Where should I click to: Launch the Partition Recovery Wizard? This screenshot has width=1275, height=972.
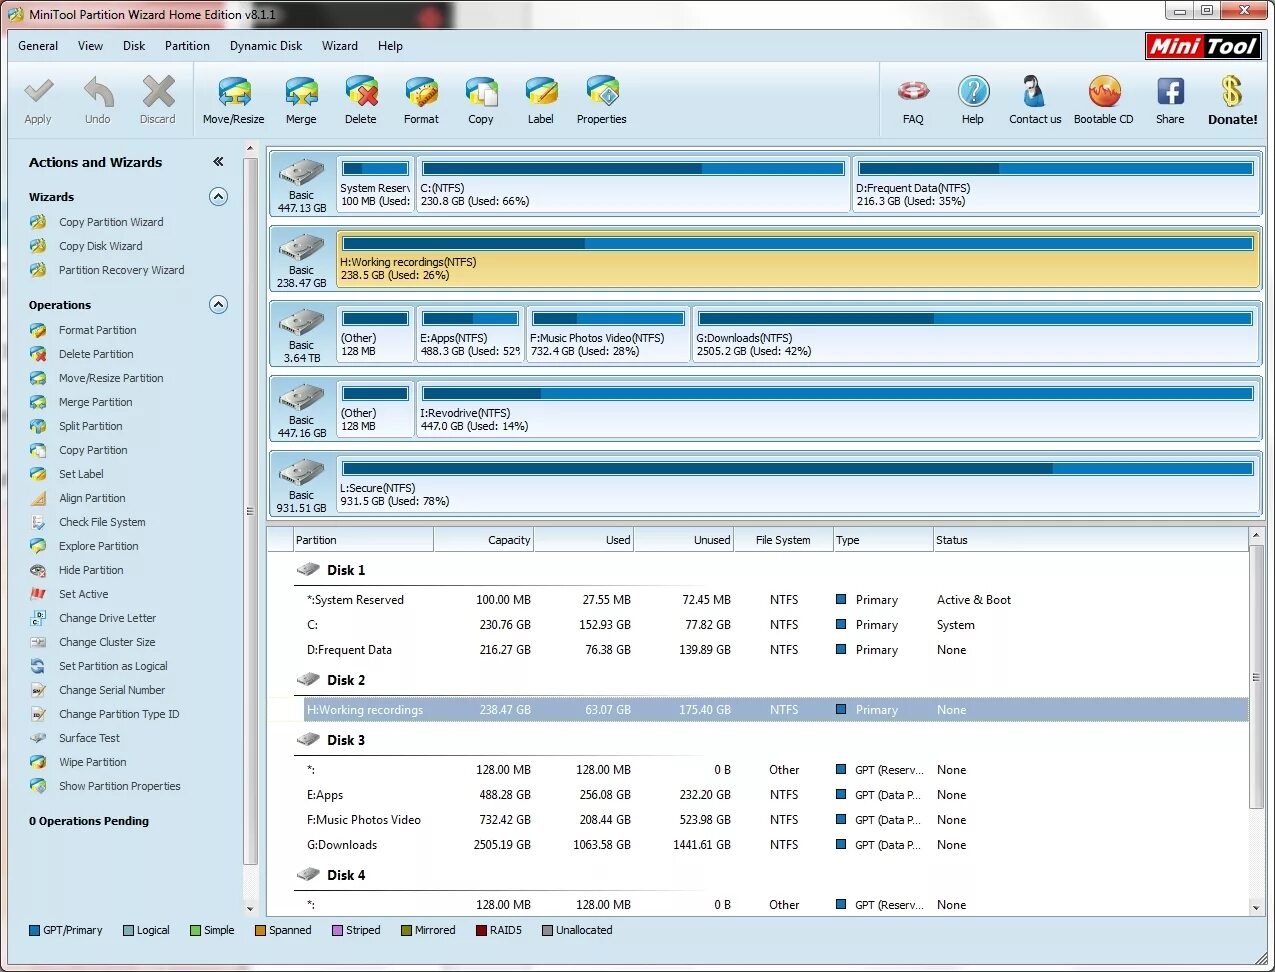121,270
